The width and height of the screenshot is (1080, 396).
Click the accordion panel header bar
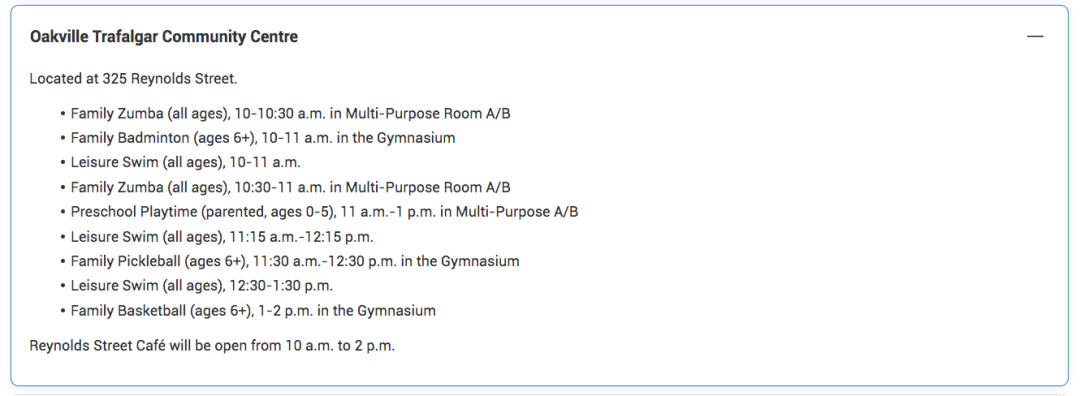[539, 37]
